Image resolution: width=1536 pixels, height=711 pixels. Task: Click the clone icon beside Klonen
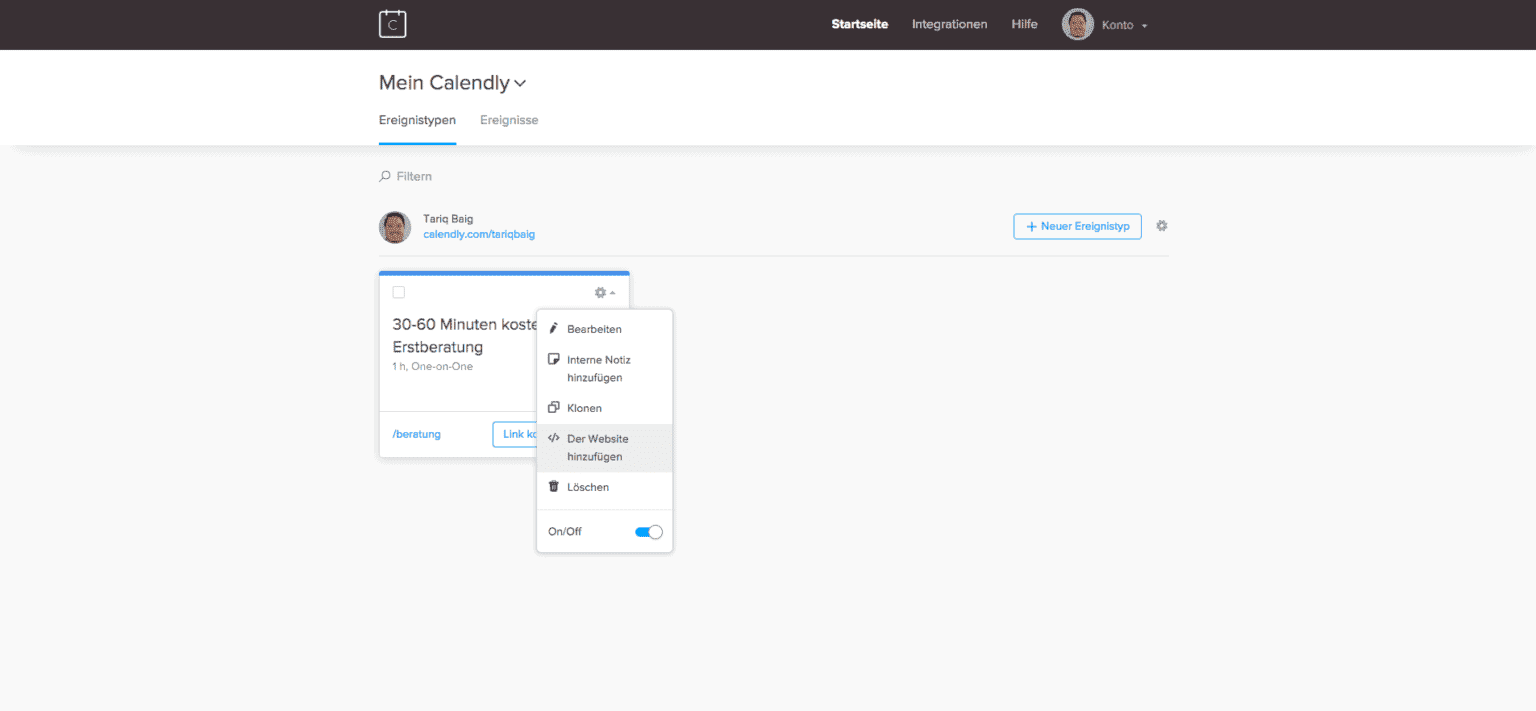[554, 408]
